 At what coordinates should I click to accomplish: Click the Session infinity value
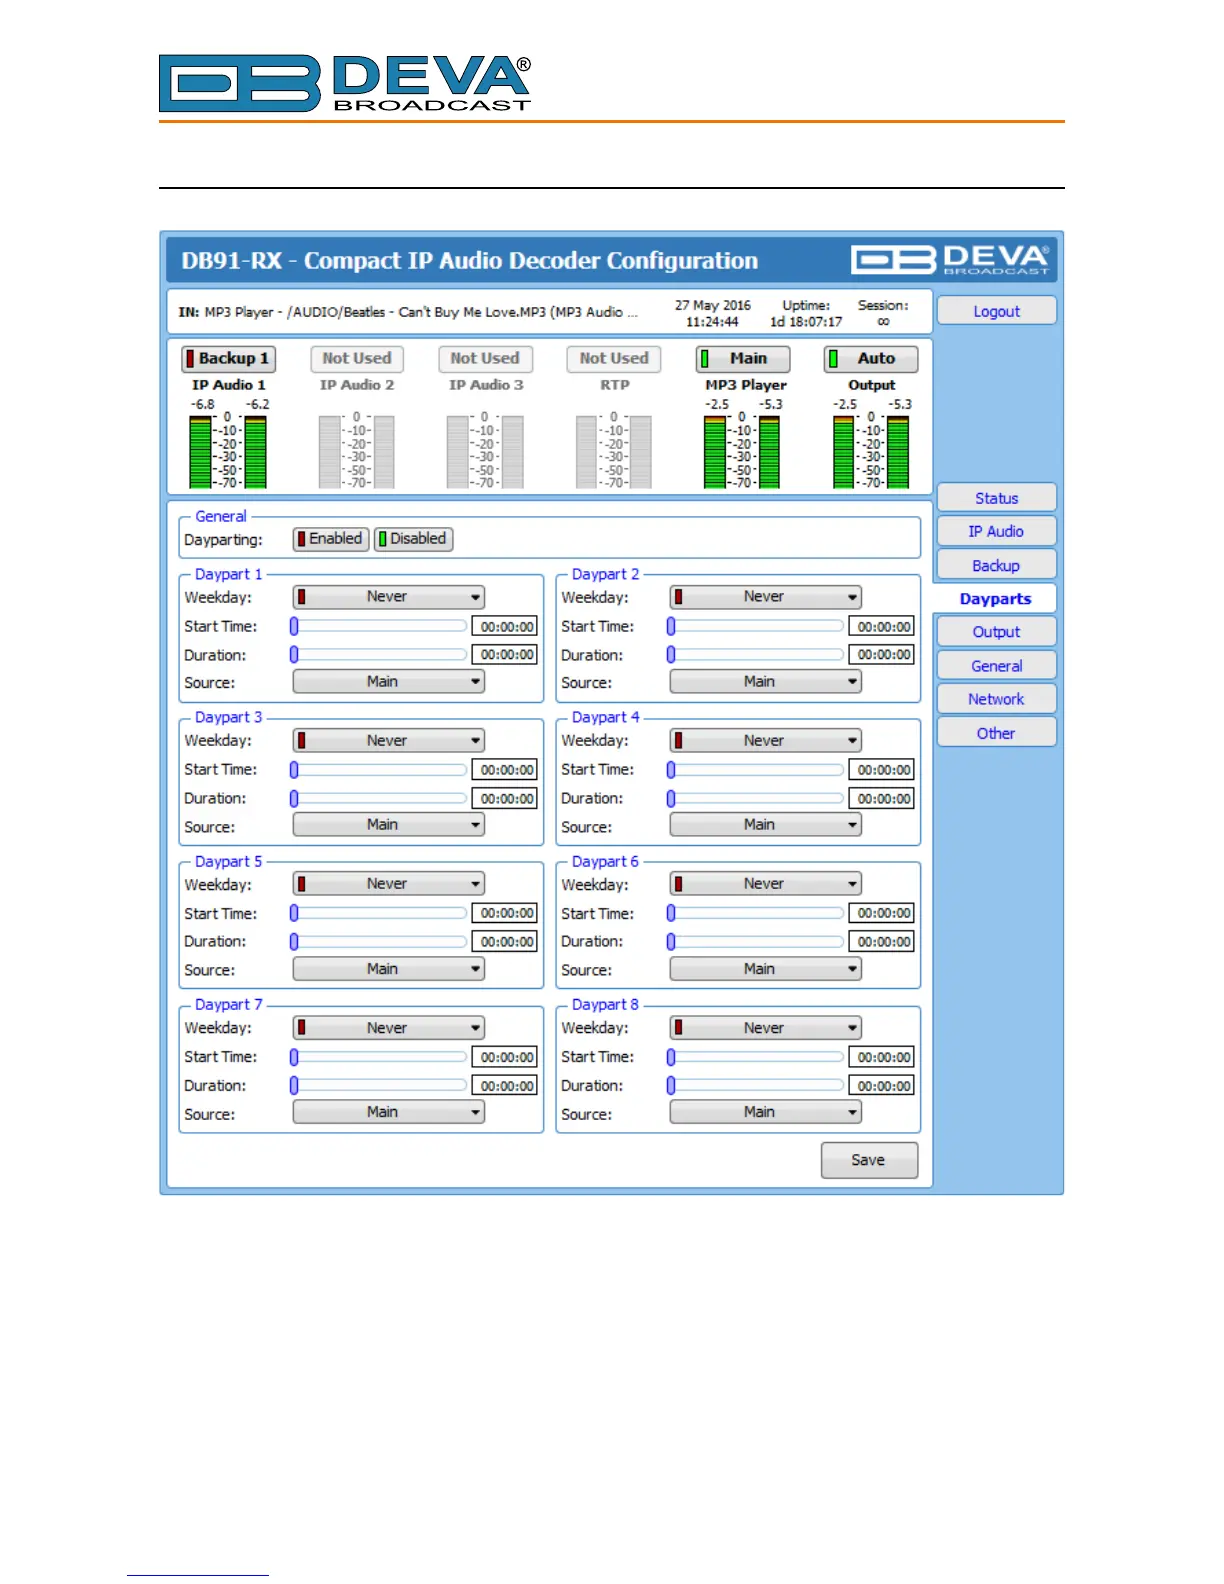click(883, 322)
